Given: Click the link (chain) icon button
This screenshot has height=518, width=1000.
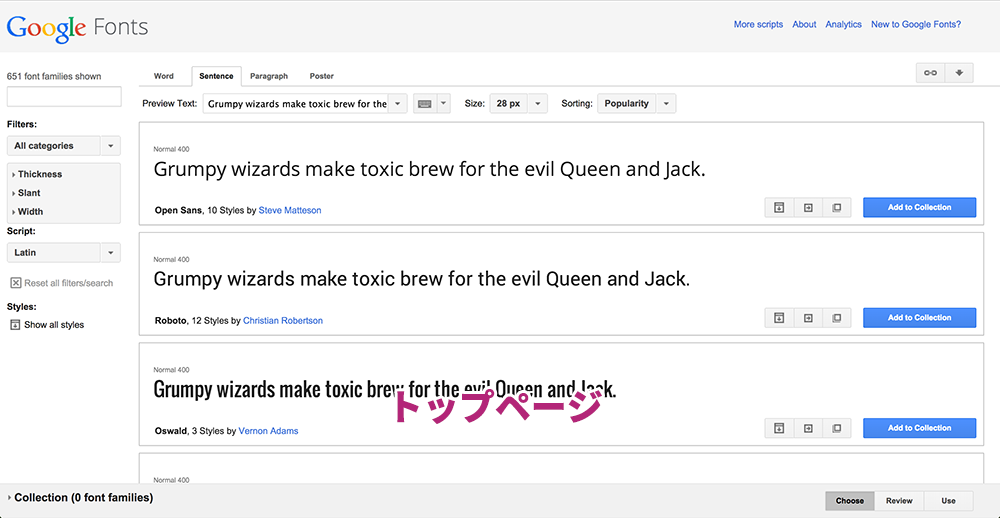Looking at the screenshot, I should click(930, 73).
